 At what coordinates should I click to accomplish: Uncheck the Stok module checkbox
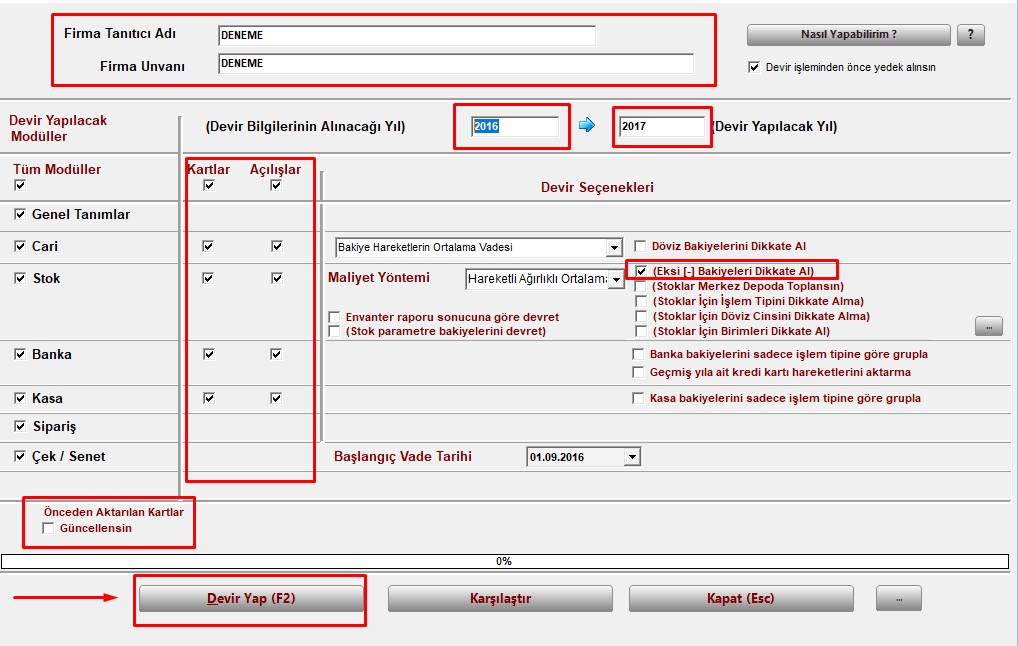click(20, 278)
